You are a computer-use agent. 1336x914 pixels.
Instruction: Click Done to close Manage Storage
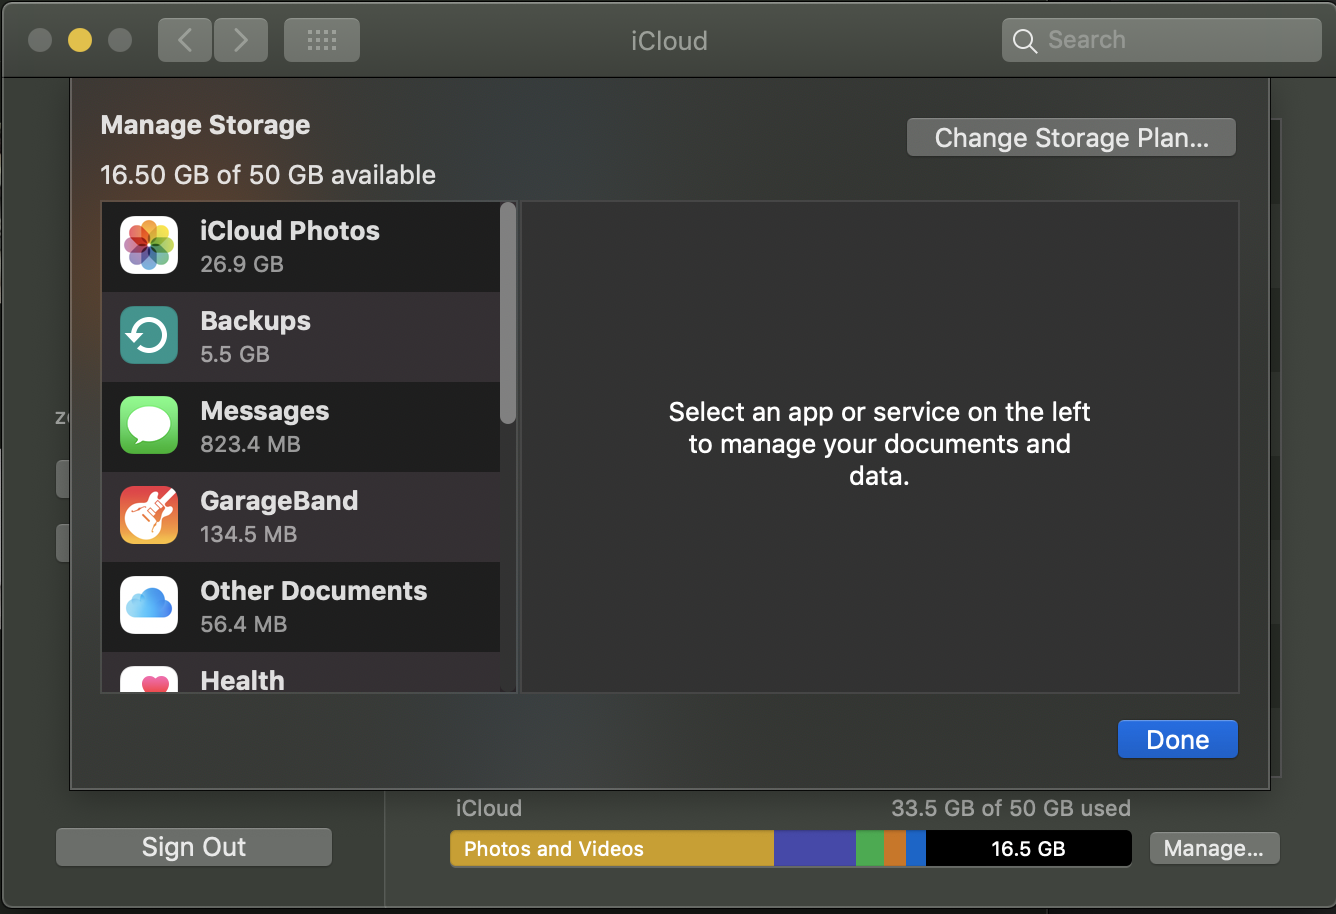pos(1178,740)
